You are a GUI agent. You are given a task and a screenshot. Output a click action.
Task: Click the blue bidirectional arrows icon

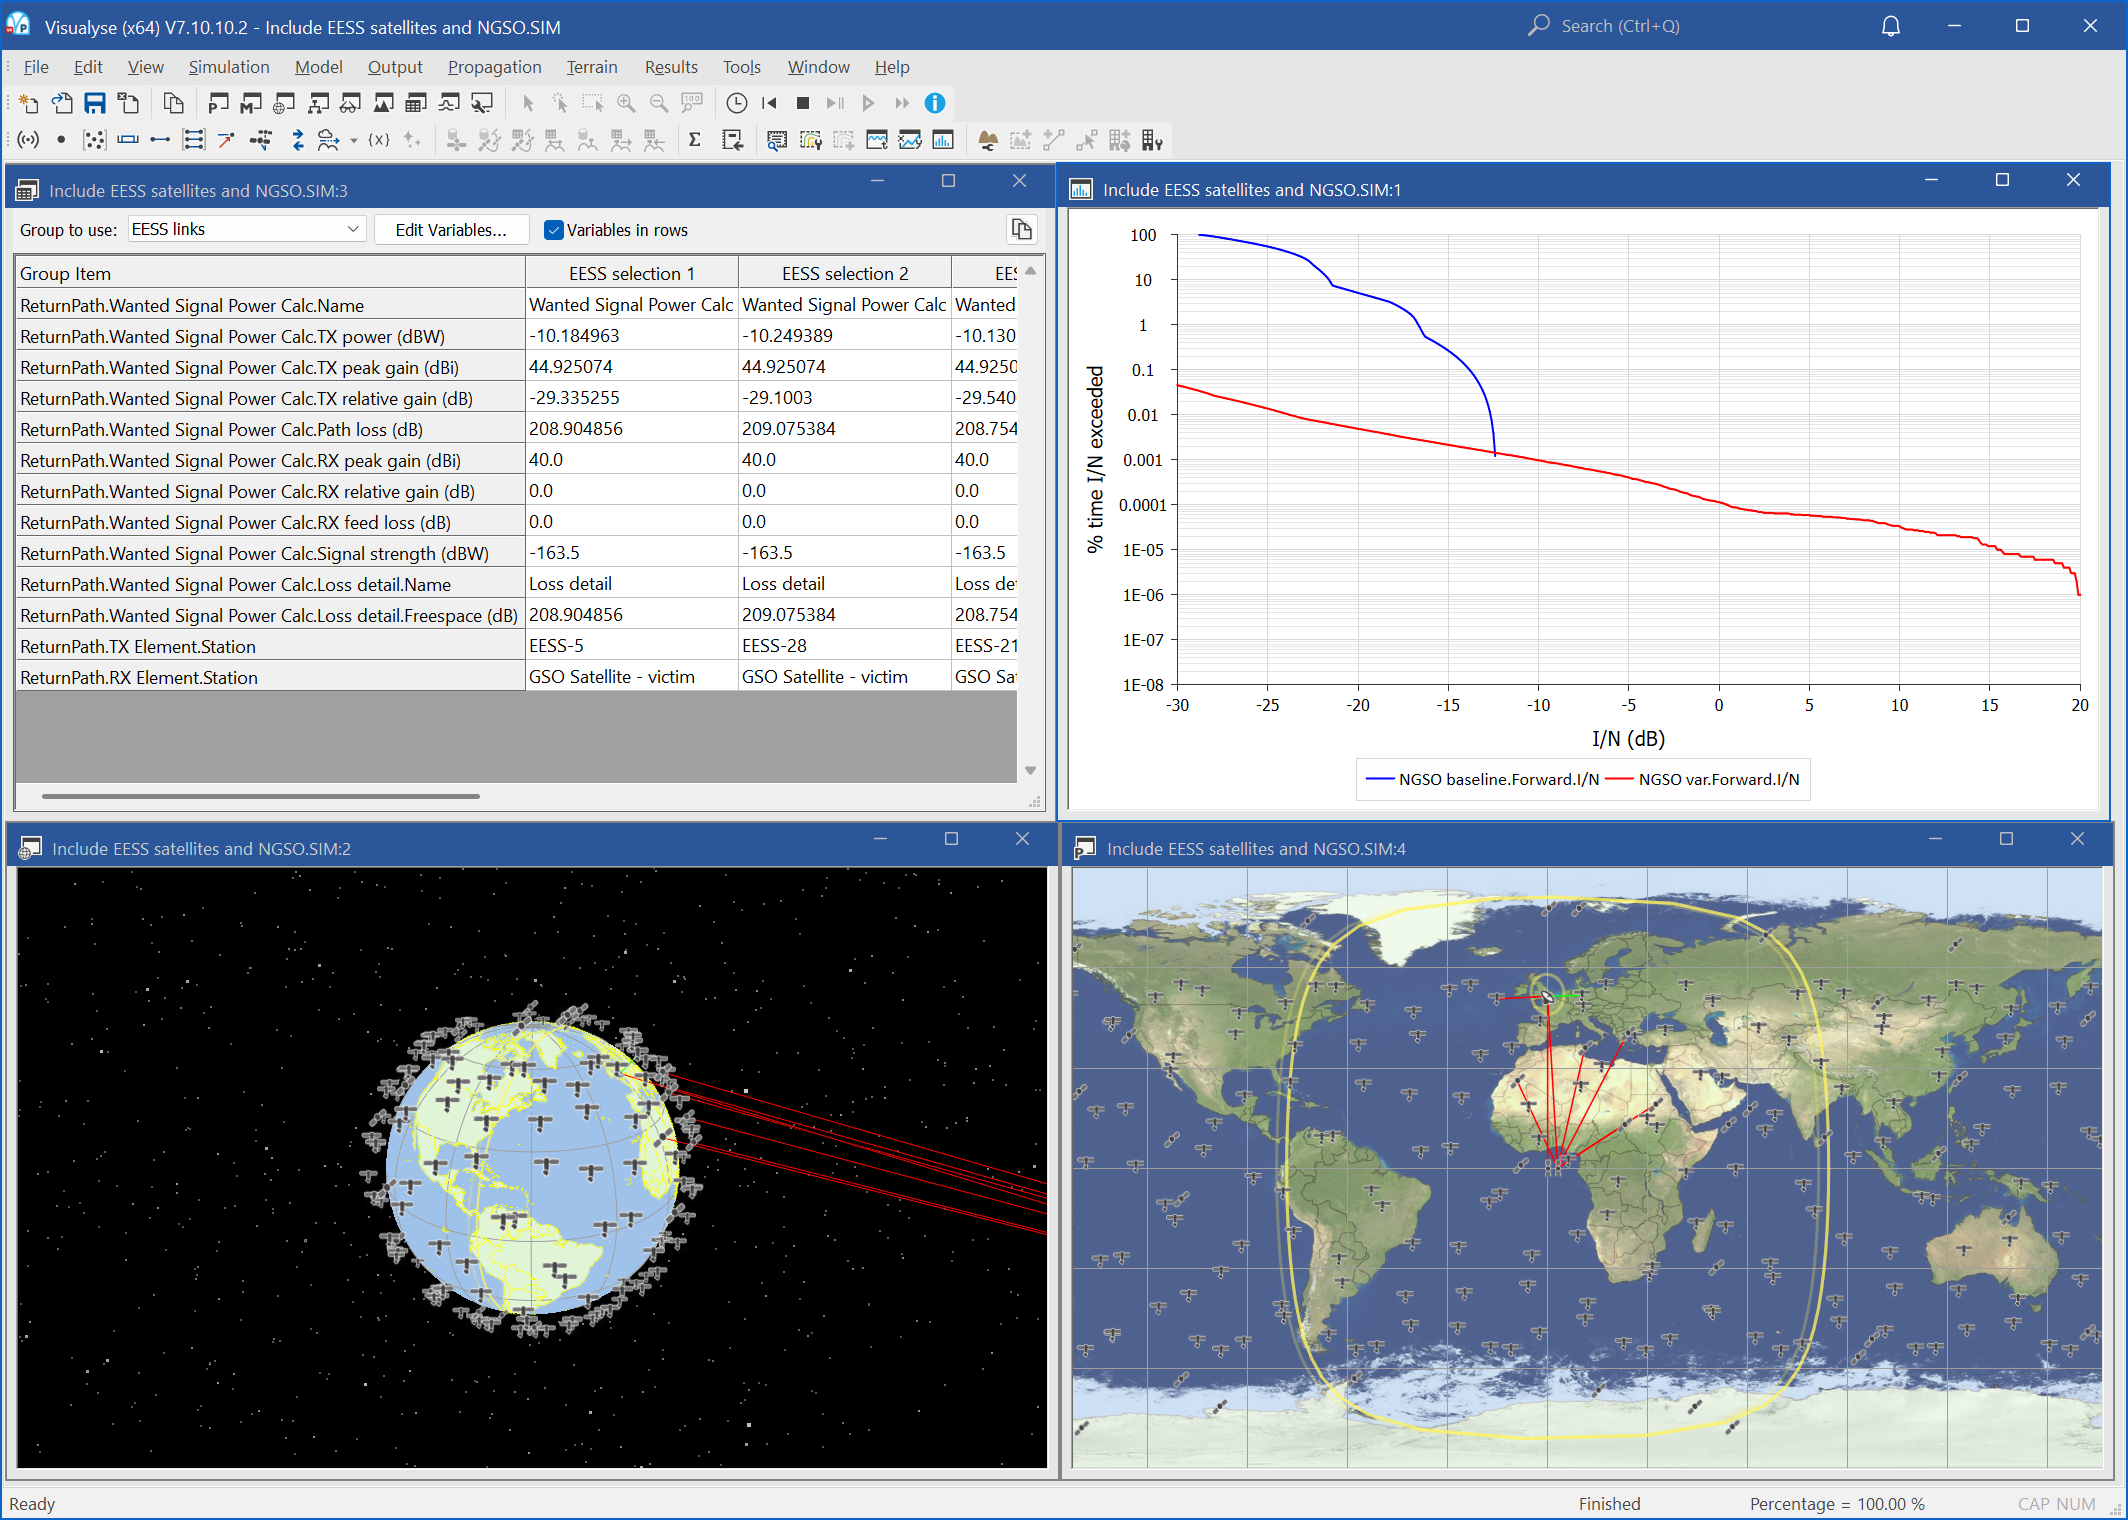coord(297,140)
